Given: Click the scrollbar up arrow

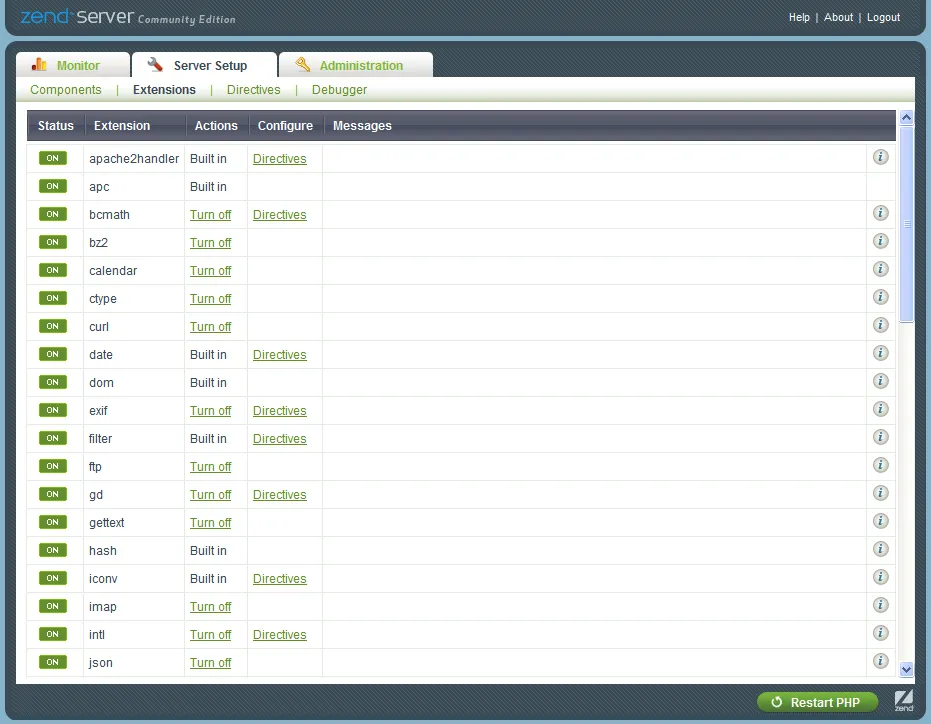Looking at the screenshot, I should (906, 117).
